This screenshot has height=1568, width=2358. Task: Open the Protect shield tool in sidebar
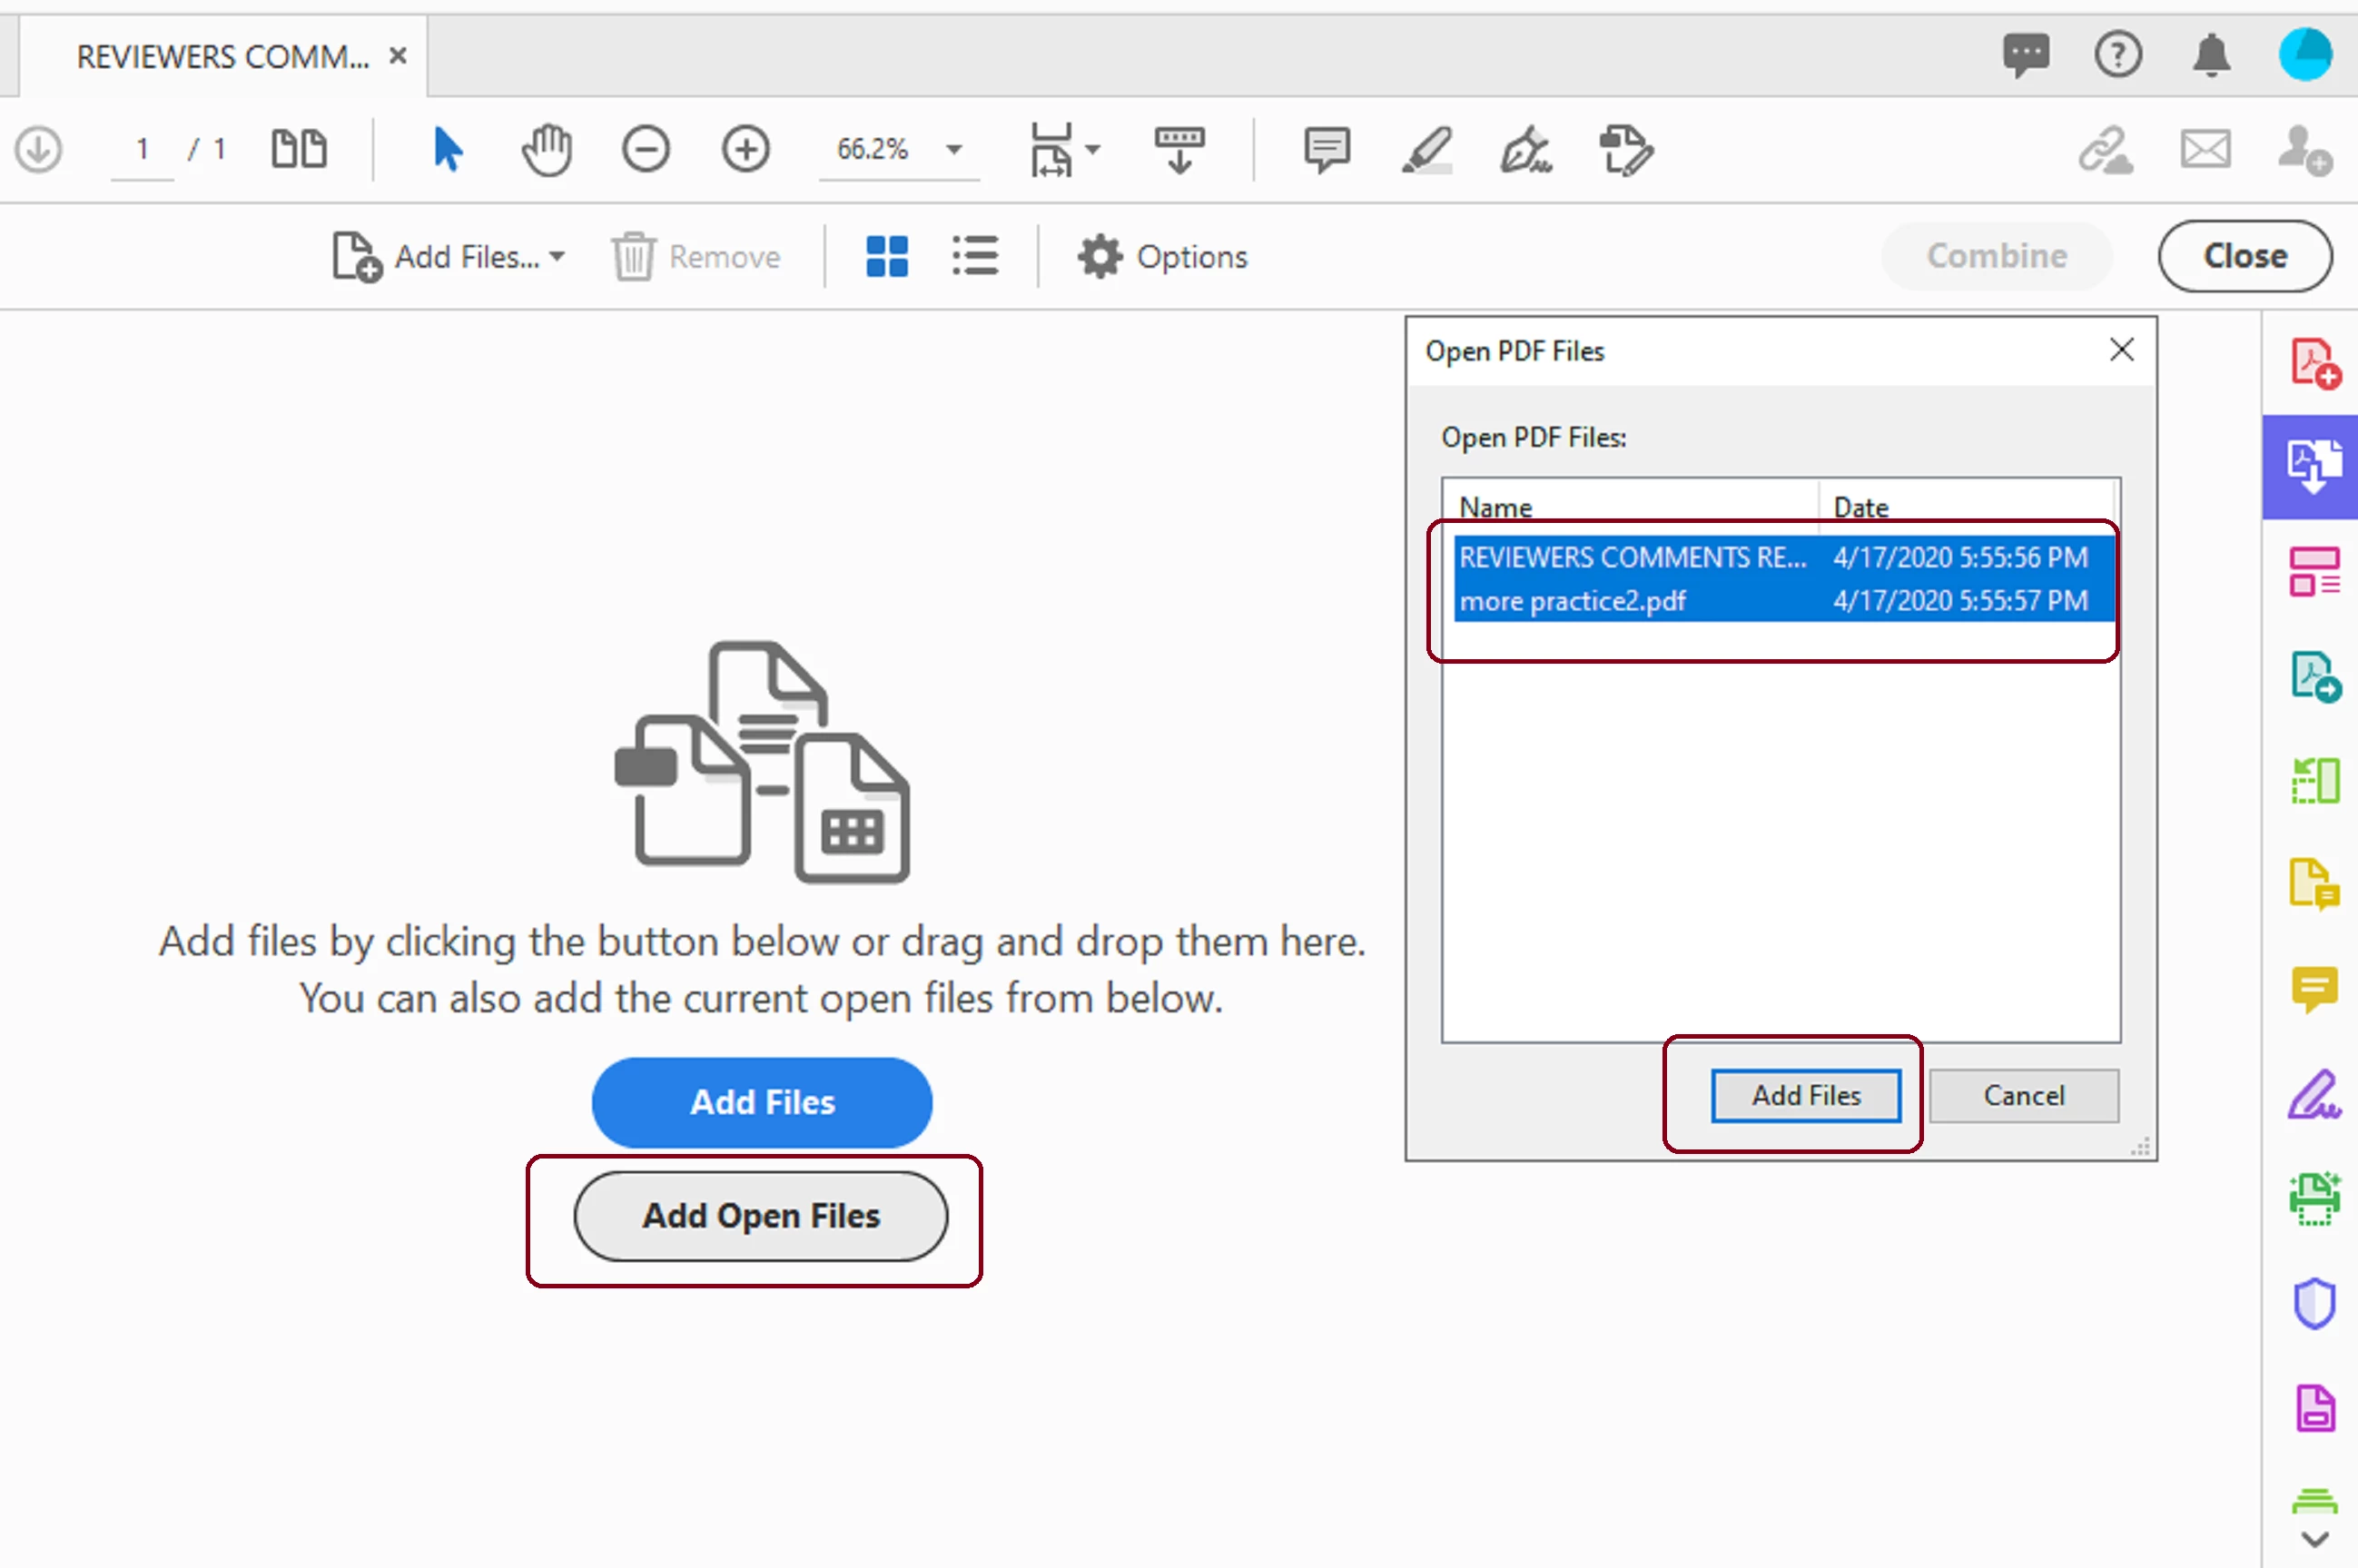point(2314,1303)
